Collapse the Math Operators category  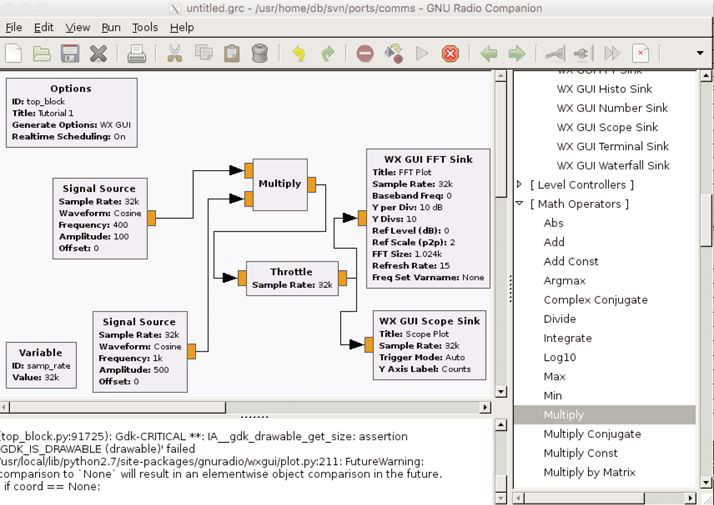[x=520, y=204]
